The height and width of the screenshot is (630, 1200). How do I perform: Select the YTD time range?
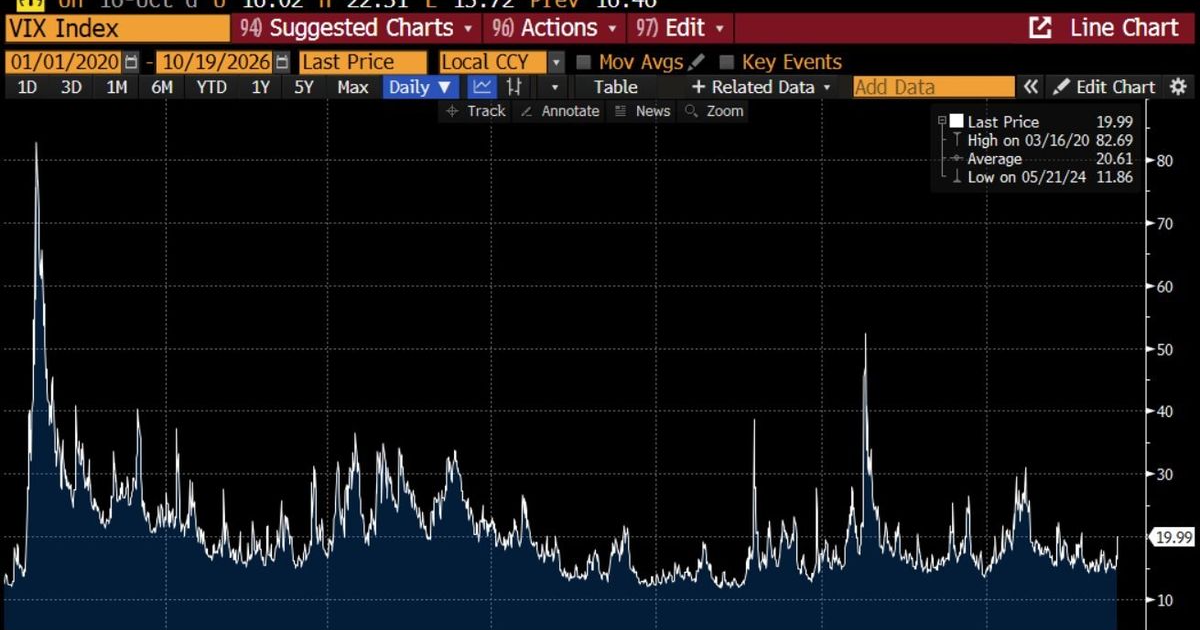[x=211, y=87]
